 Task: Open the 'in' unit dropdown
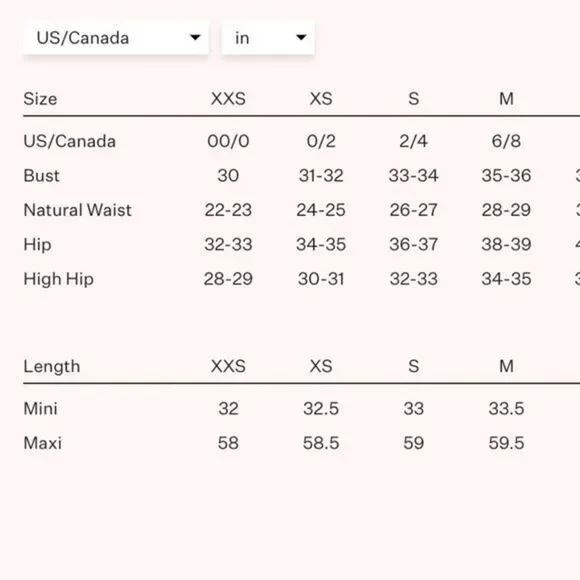point(268,38)
